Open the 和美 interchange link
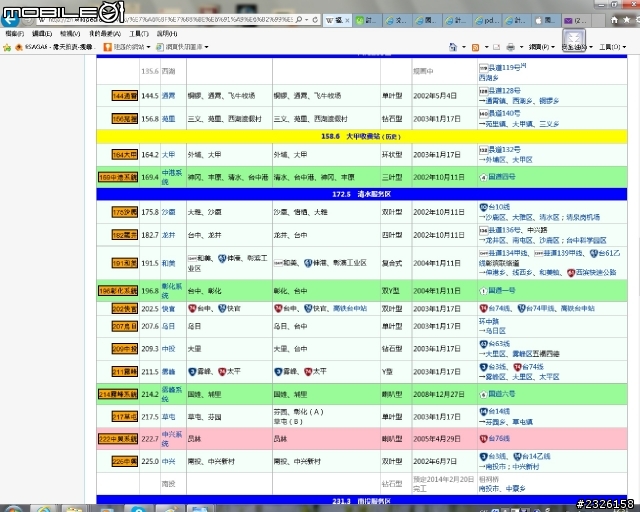Screen dimensions: 640x512 pos(168,263)
